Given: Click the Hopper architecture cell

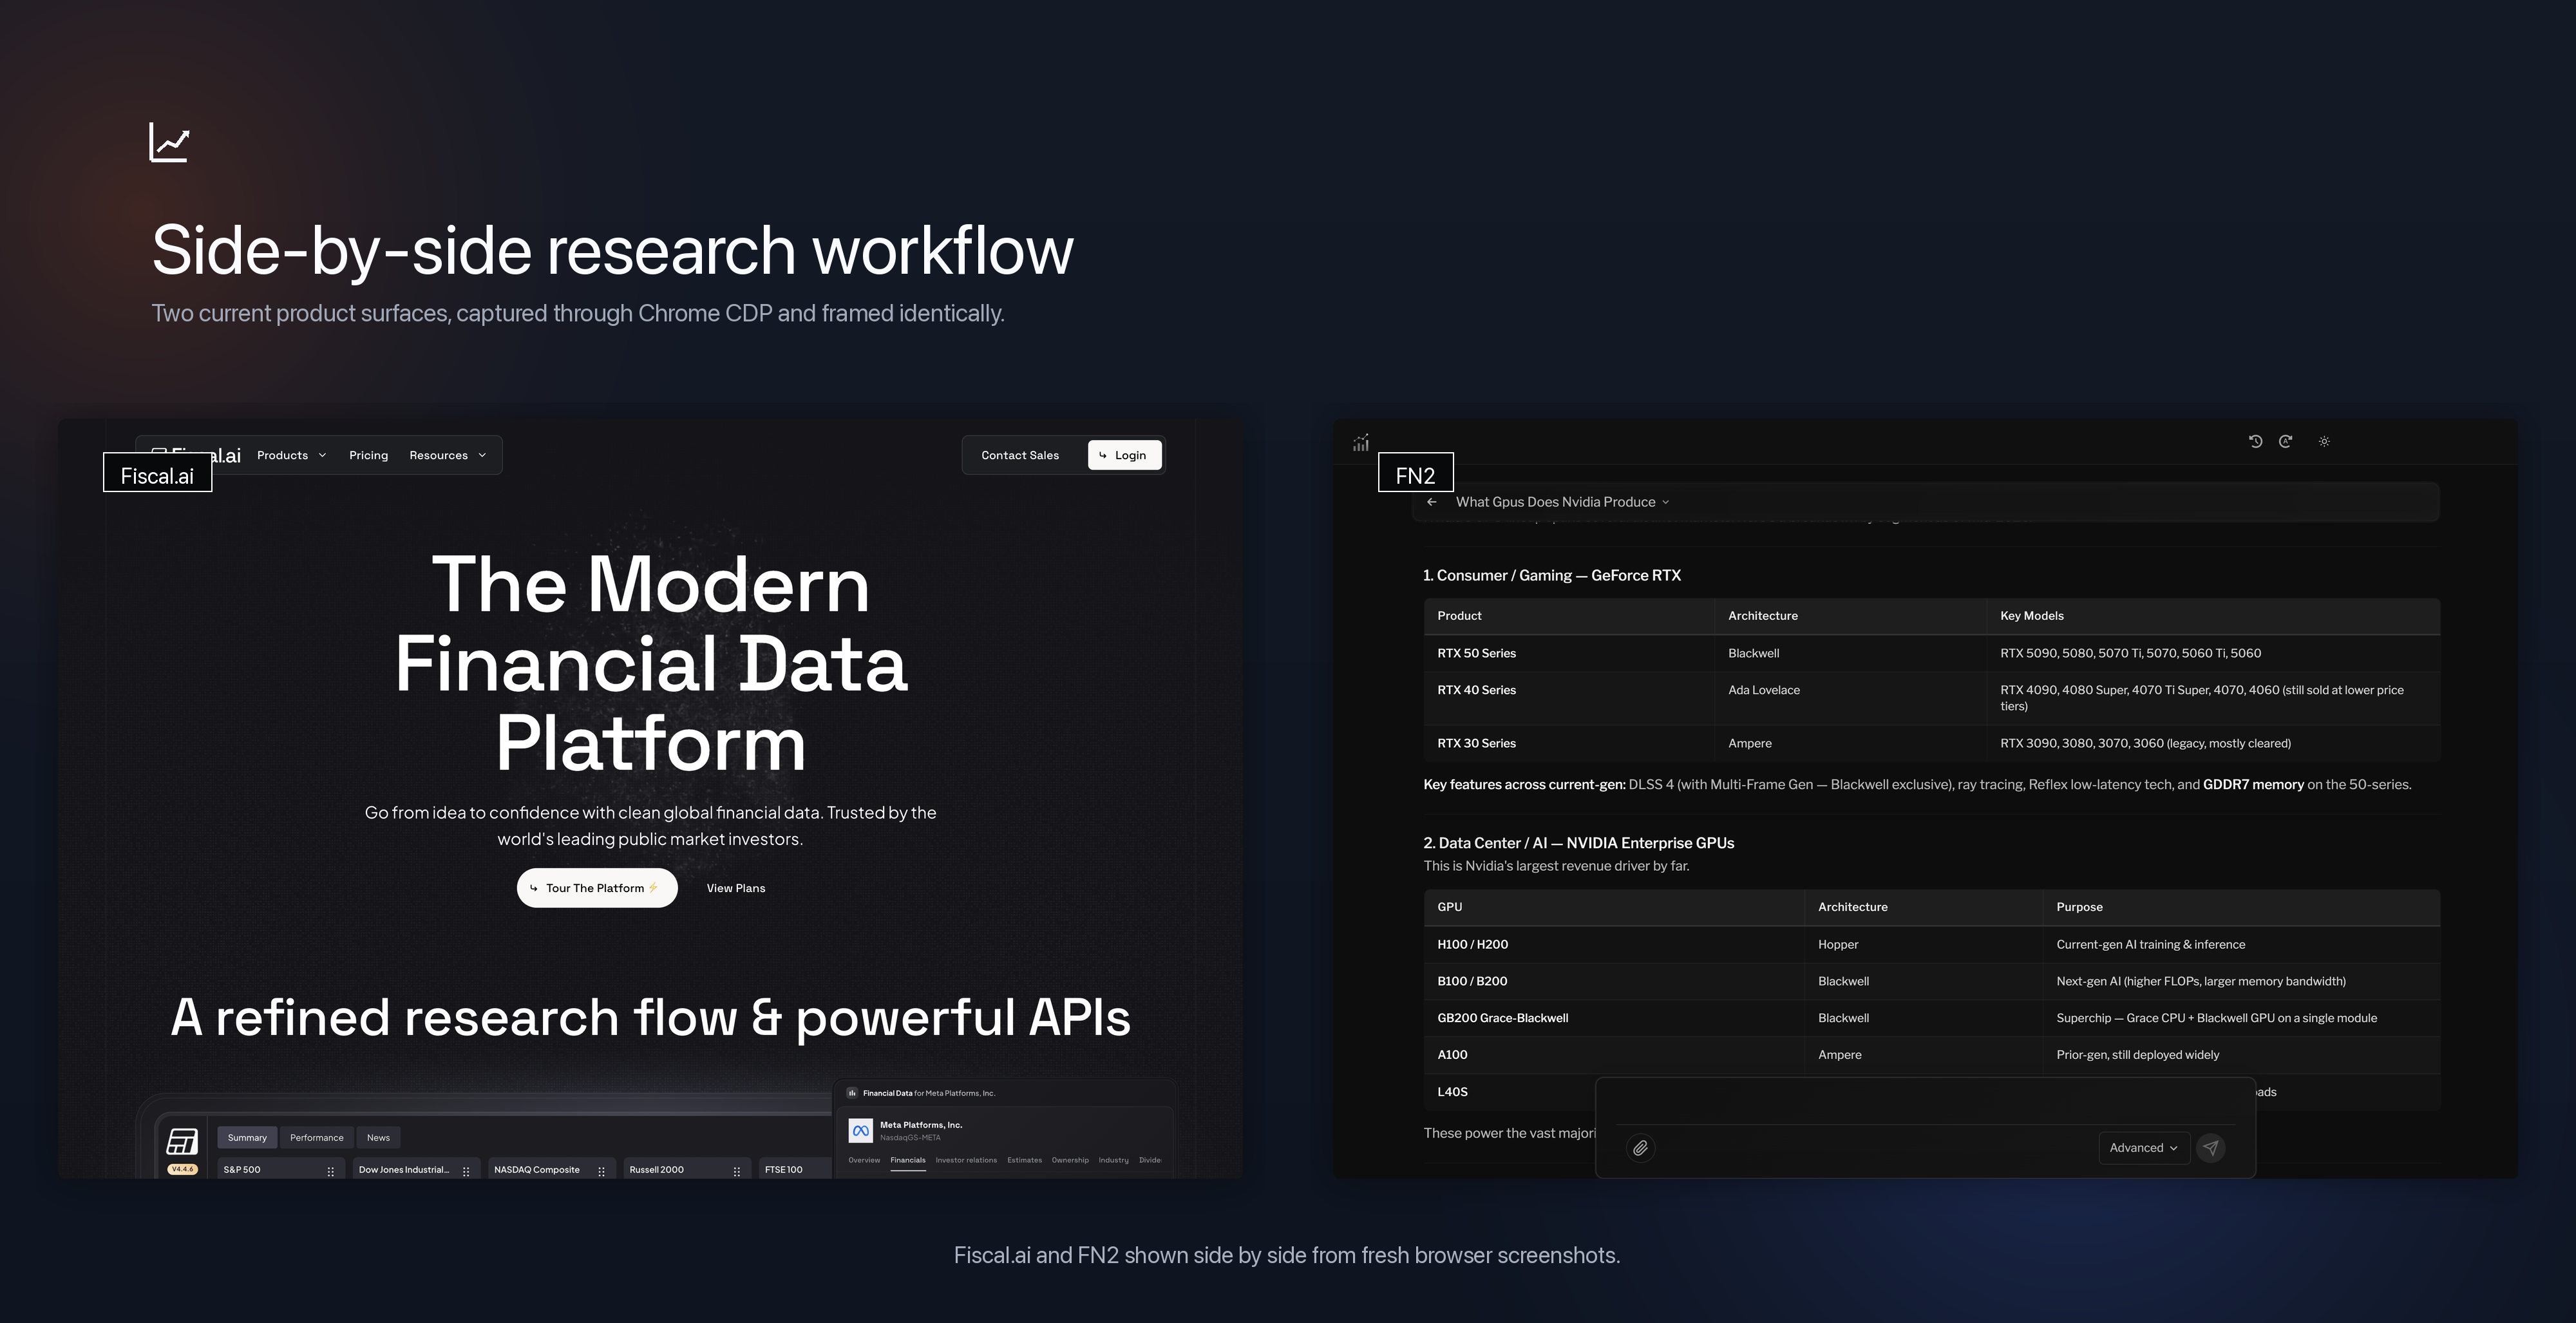Looking at the screenshot, I should click(x=1838, y=944).
